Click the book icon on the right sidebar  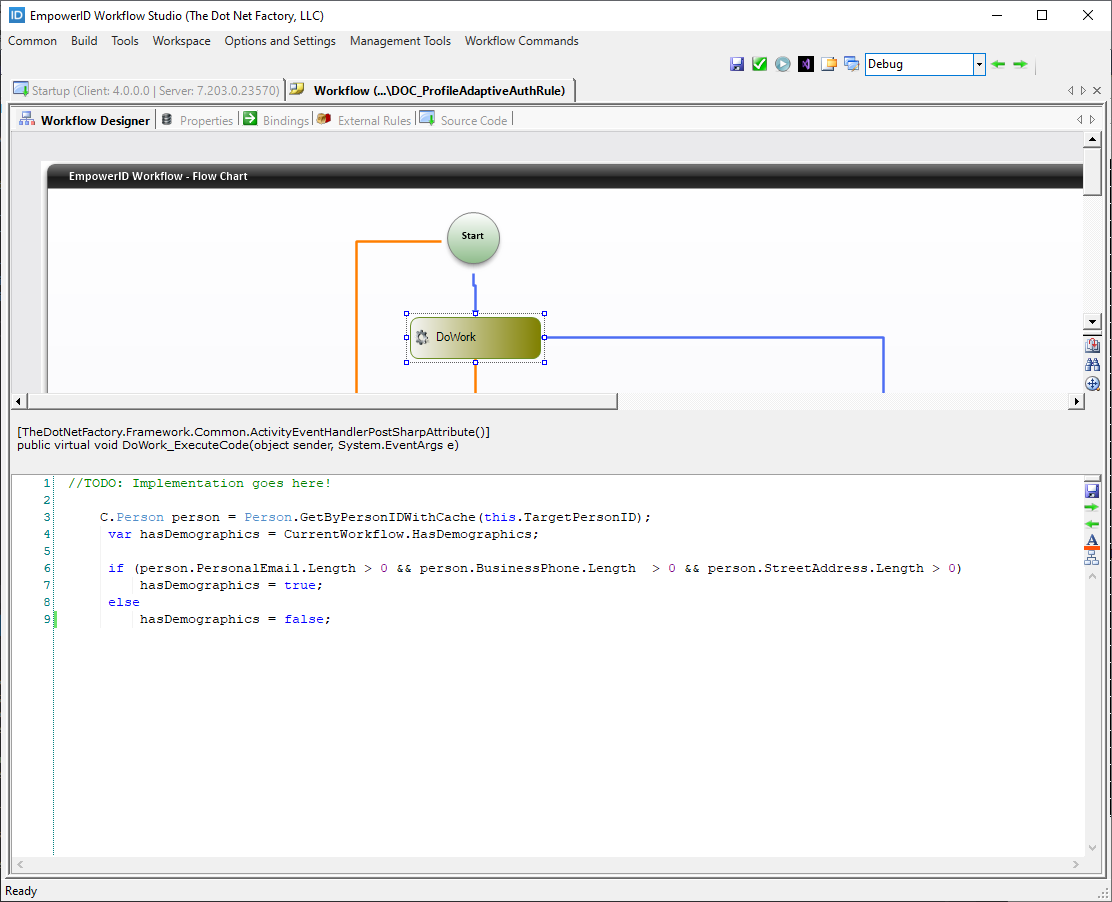tap(1092, 344)
